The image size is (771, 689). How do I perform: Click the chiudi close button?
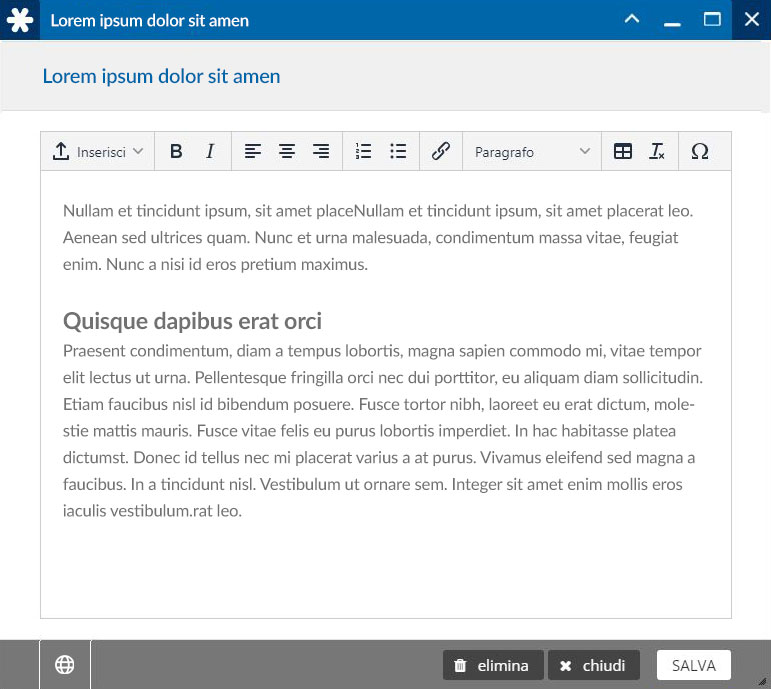[594, 665]
